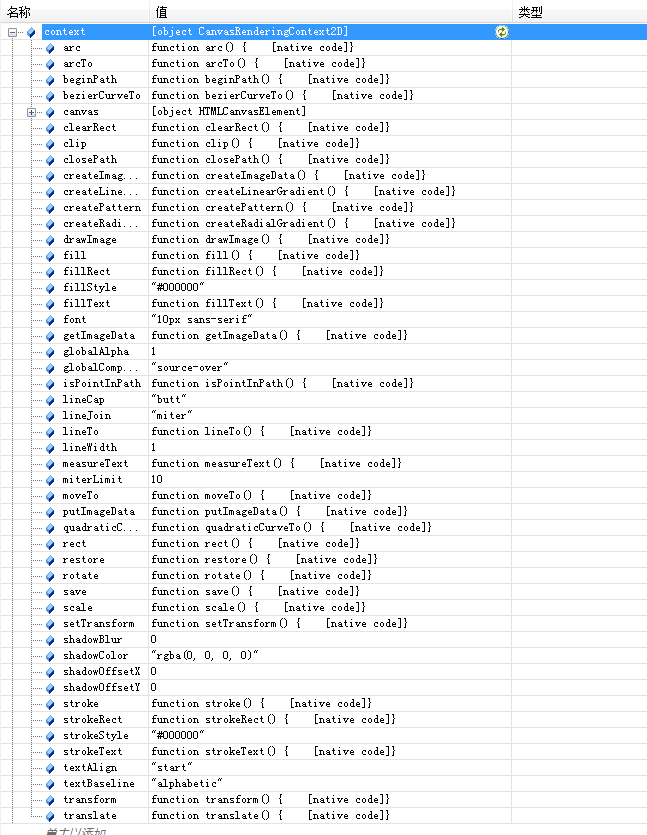The height and width of the screenshot is (835, 647).
Task: Select the strokeText property name
Action: (93, 751)
